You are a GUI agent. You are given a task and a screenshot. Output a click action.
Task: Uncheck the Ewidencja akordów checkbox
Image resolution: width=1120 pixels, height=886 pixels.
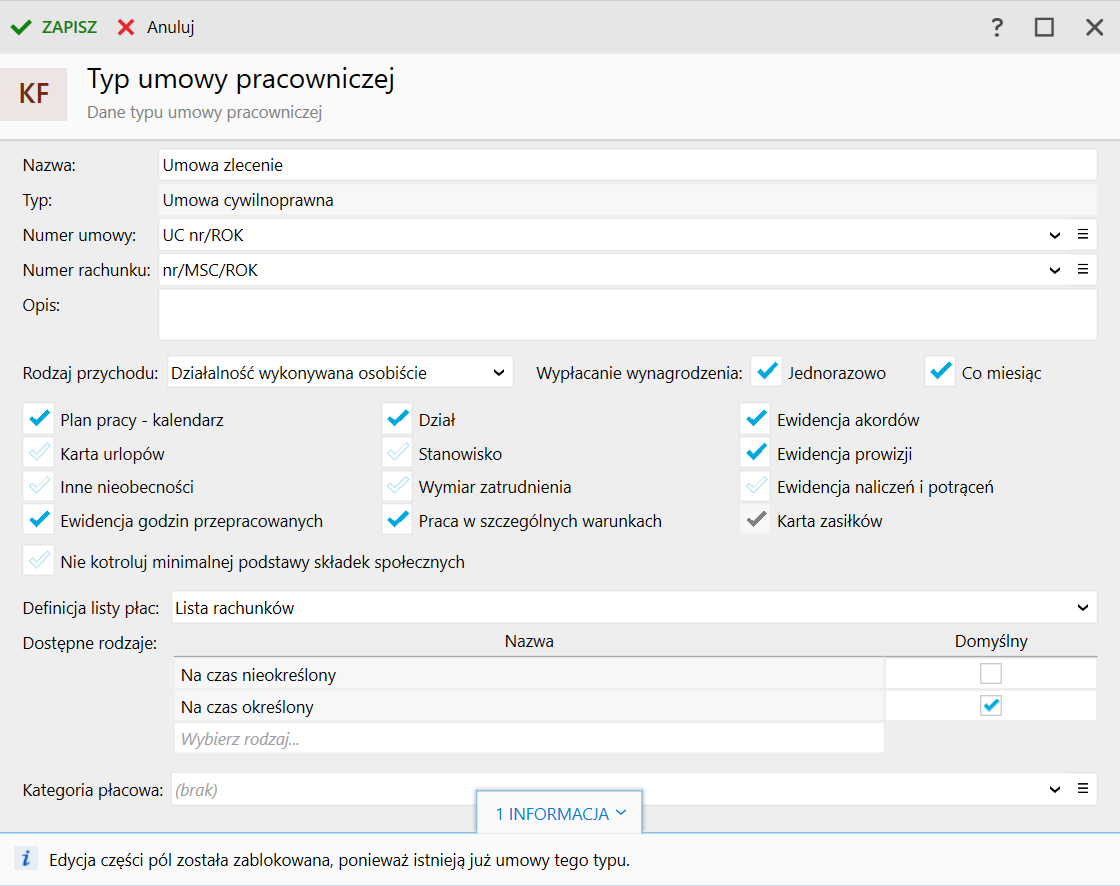(x=756, y=420)
